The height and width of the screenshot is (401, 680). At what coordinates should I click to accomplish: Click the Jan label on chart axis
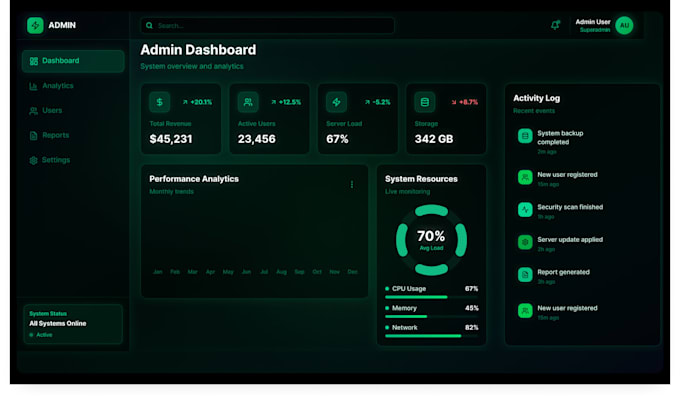coord(158,272)
